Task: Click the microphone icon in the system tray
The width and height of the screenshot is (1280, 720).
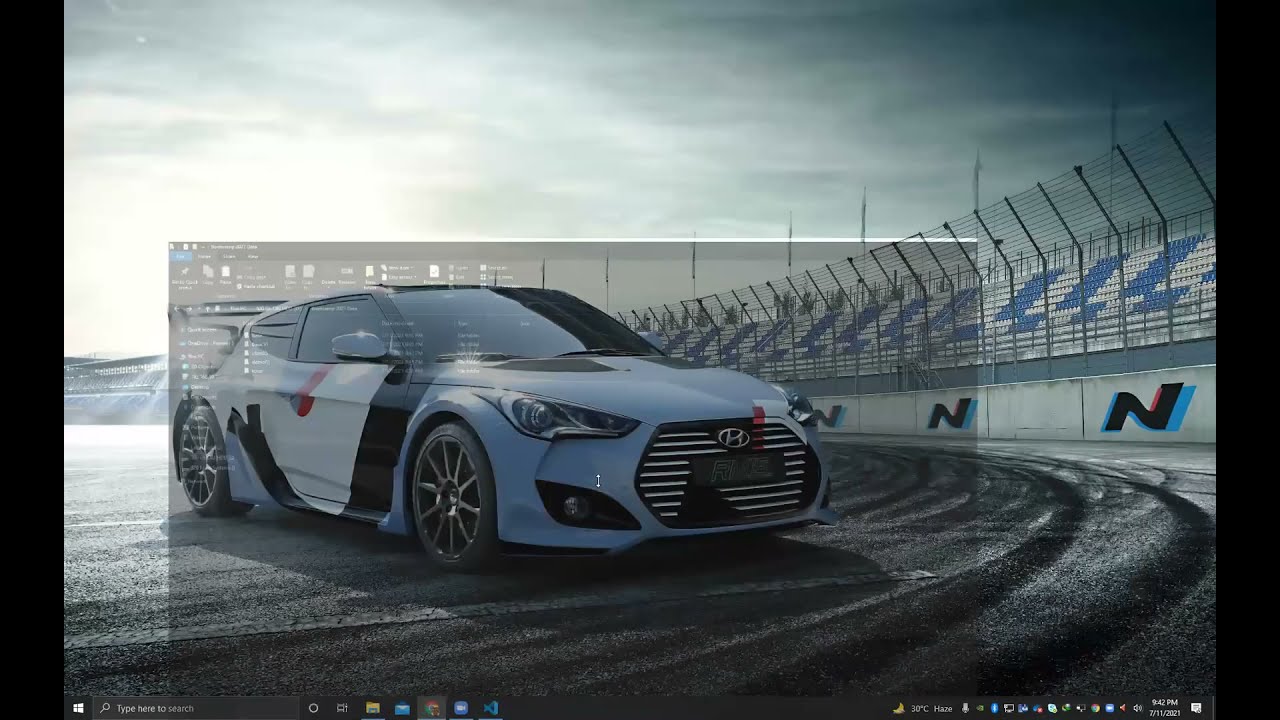Action: 965,708
